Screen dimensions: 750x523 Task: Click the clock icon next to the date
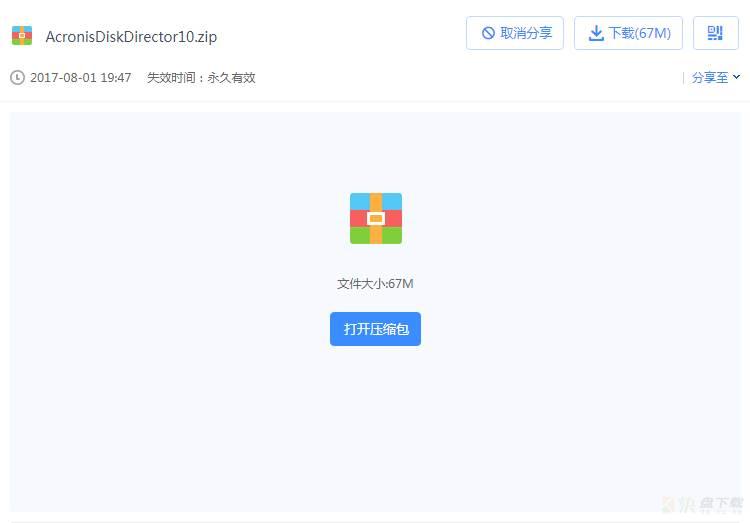17,77
